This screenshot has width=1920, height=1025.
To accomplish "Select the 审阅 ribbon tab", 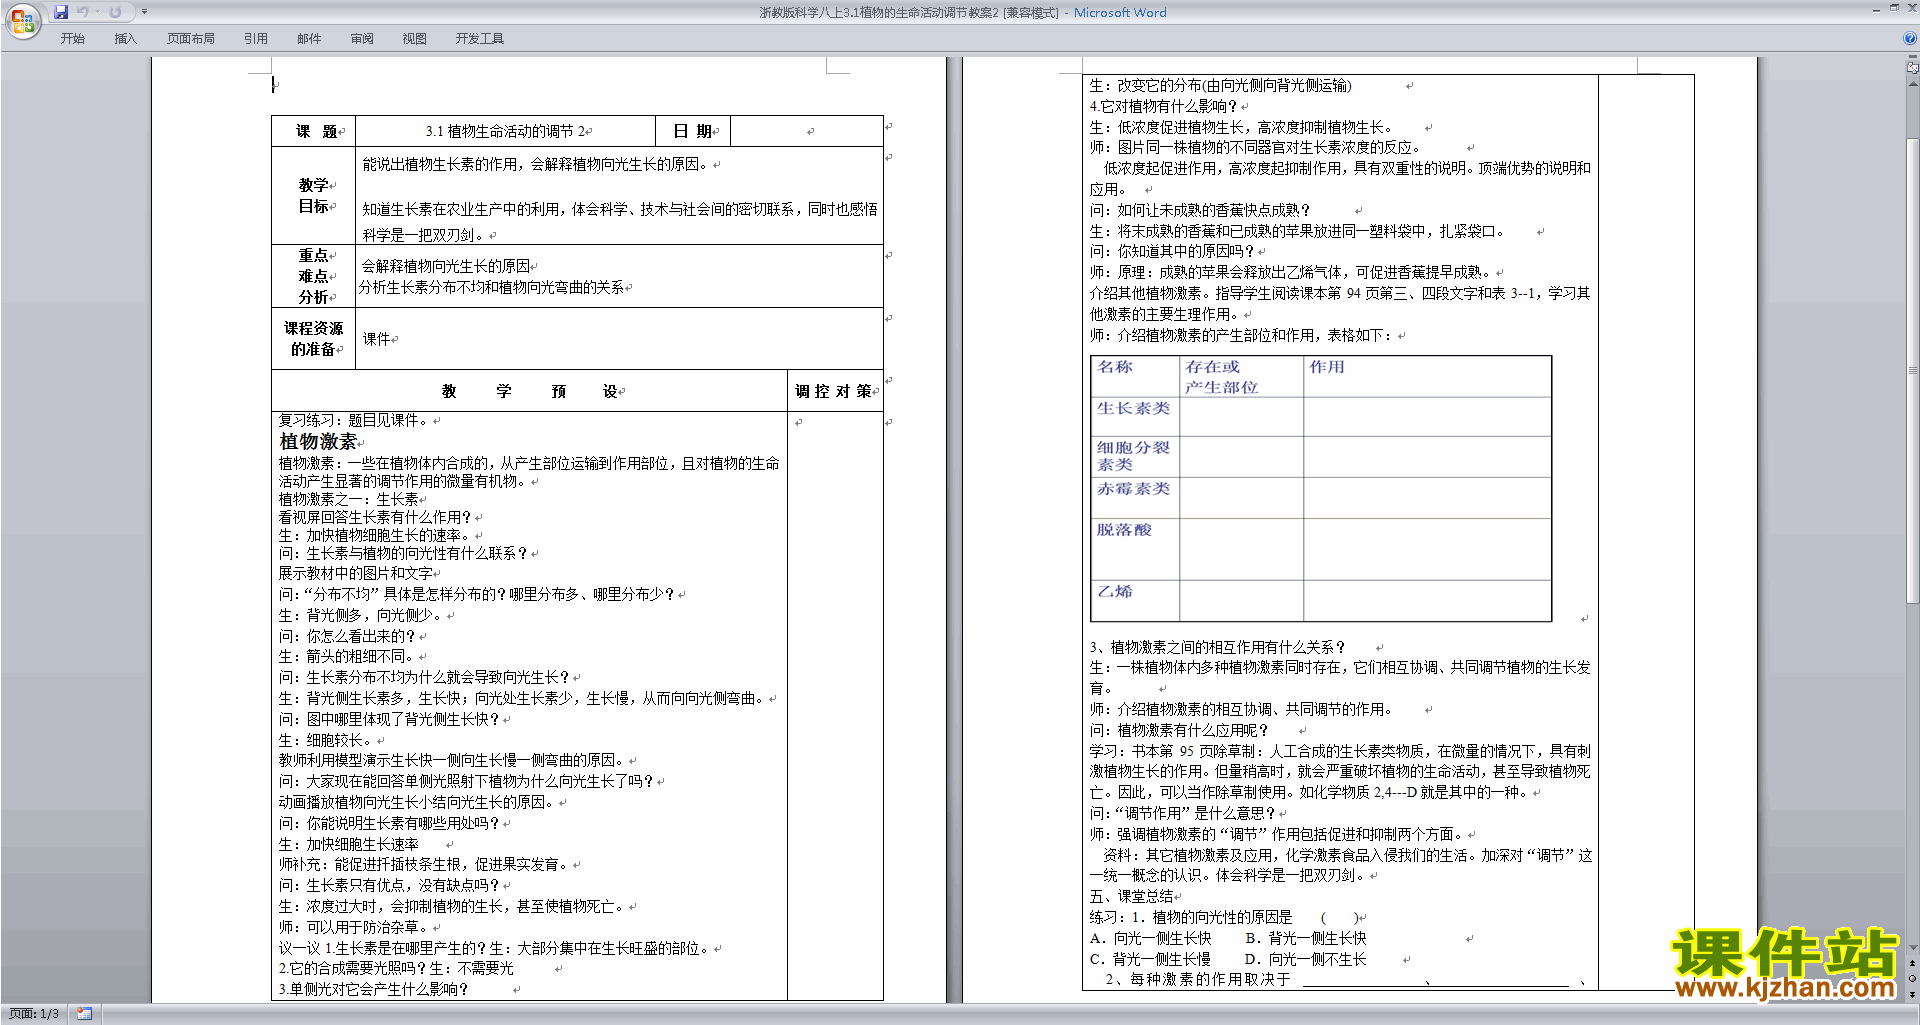I will [x=362, y=38].
